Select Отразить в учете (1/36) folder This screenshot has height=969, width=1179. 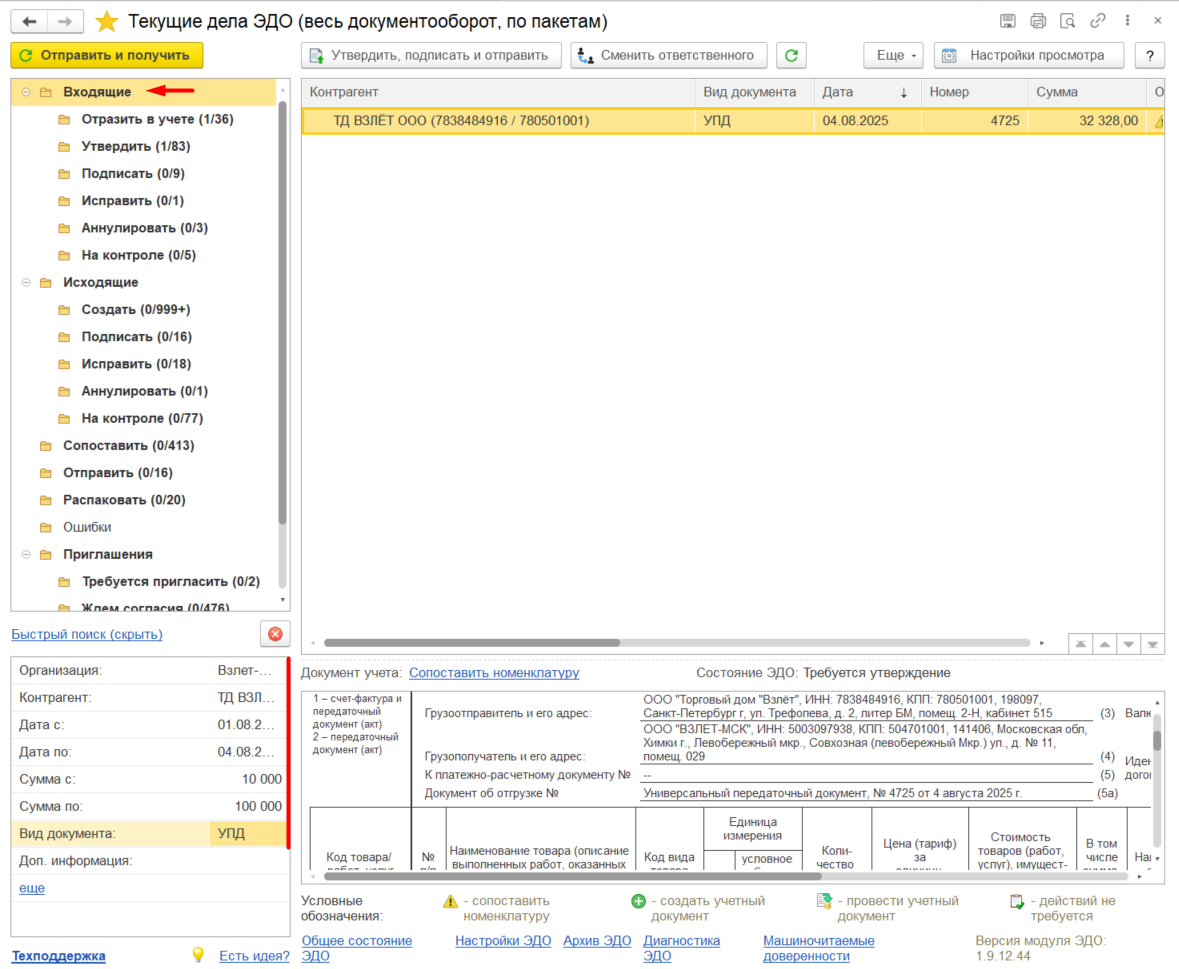point(157,120)
